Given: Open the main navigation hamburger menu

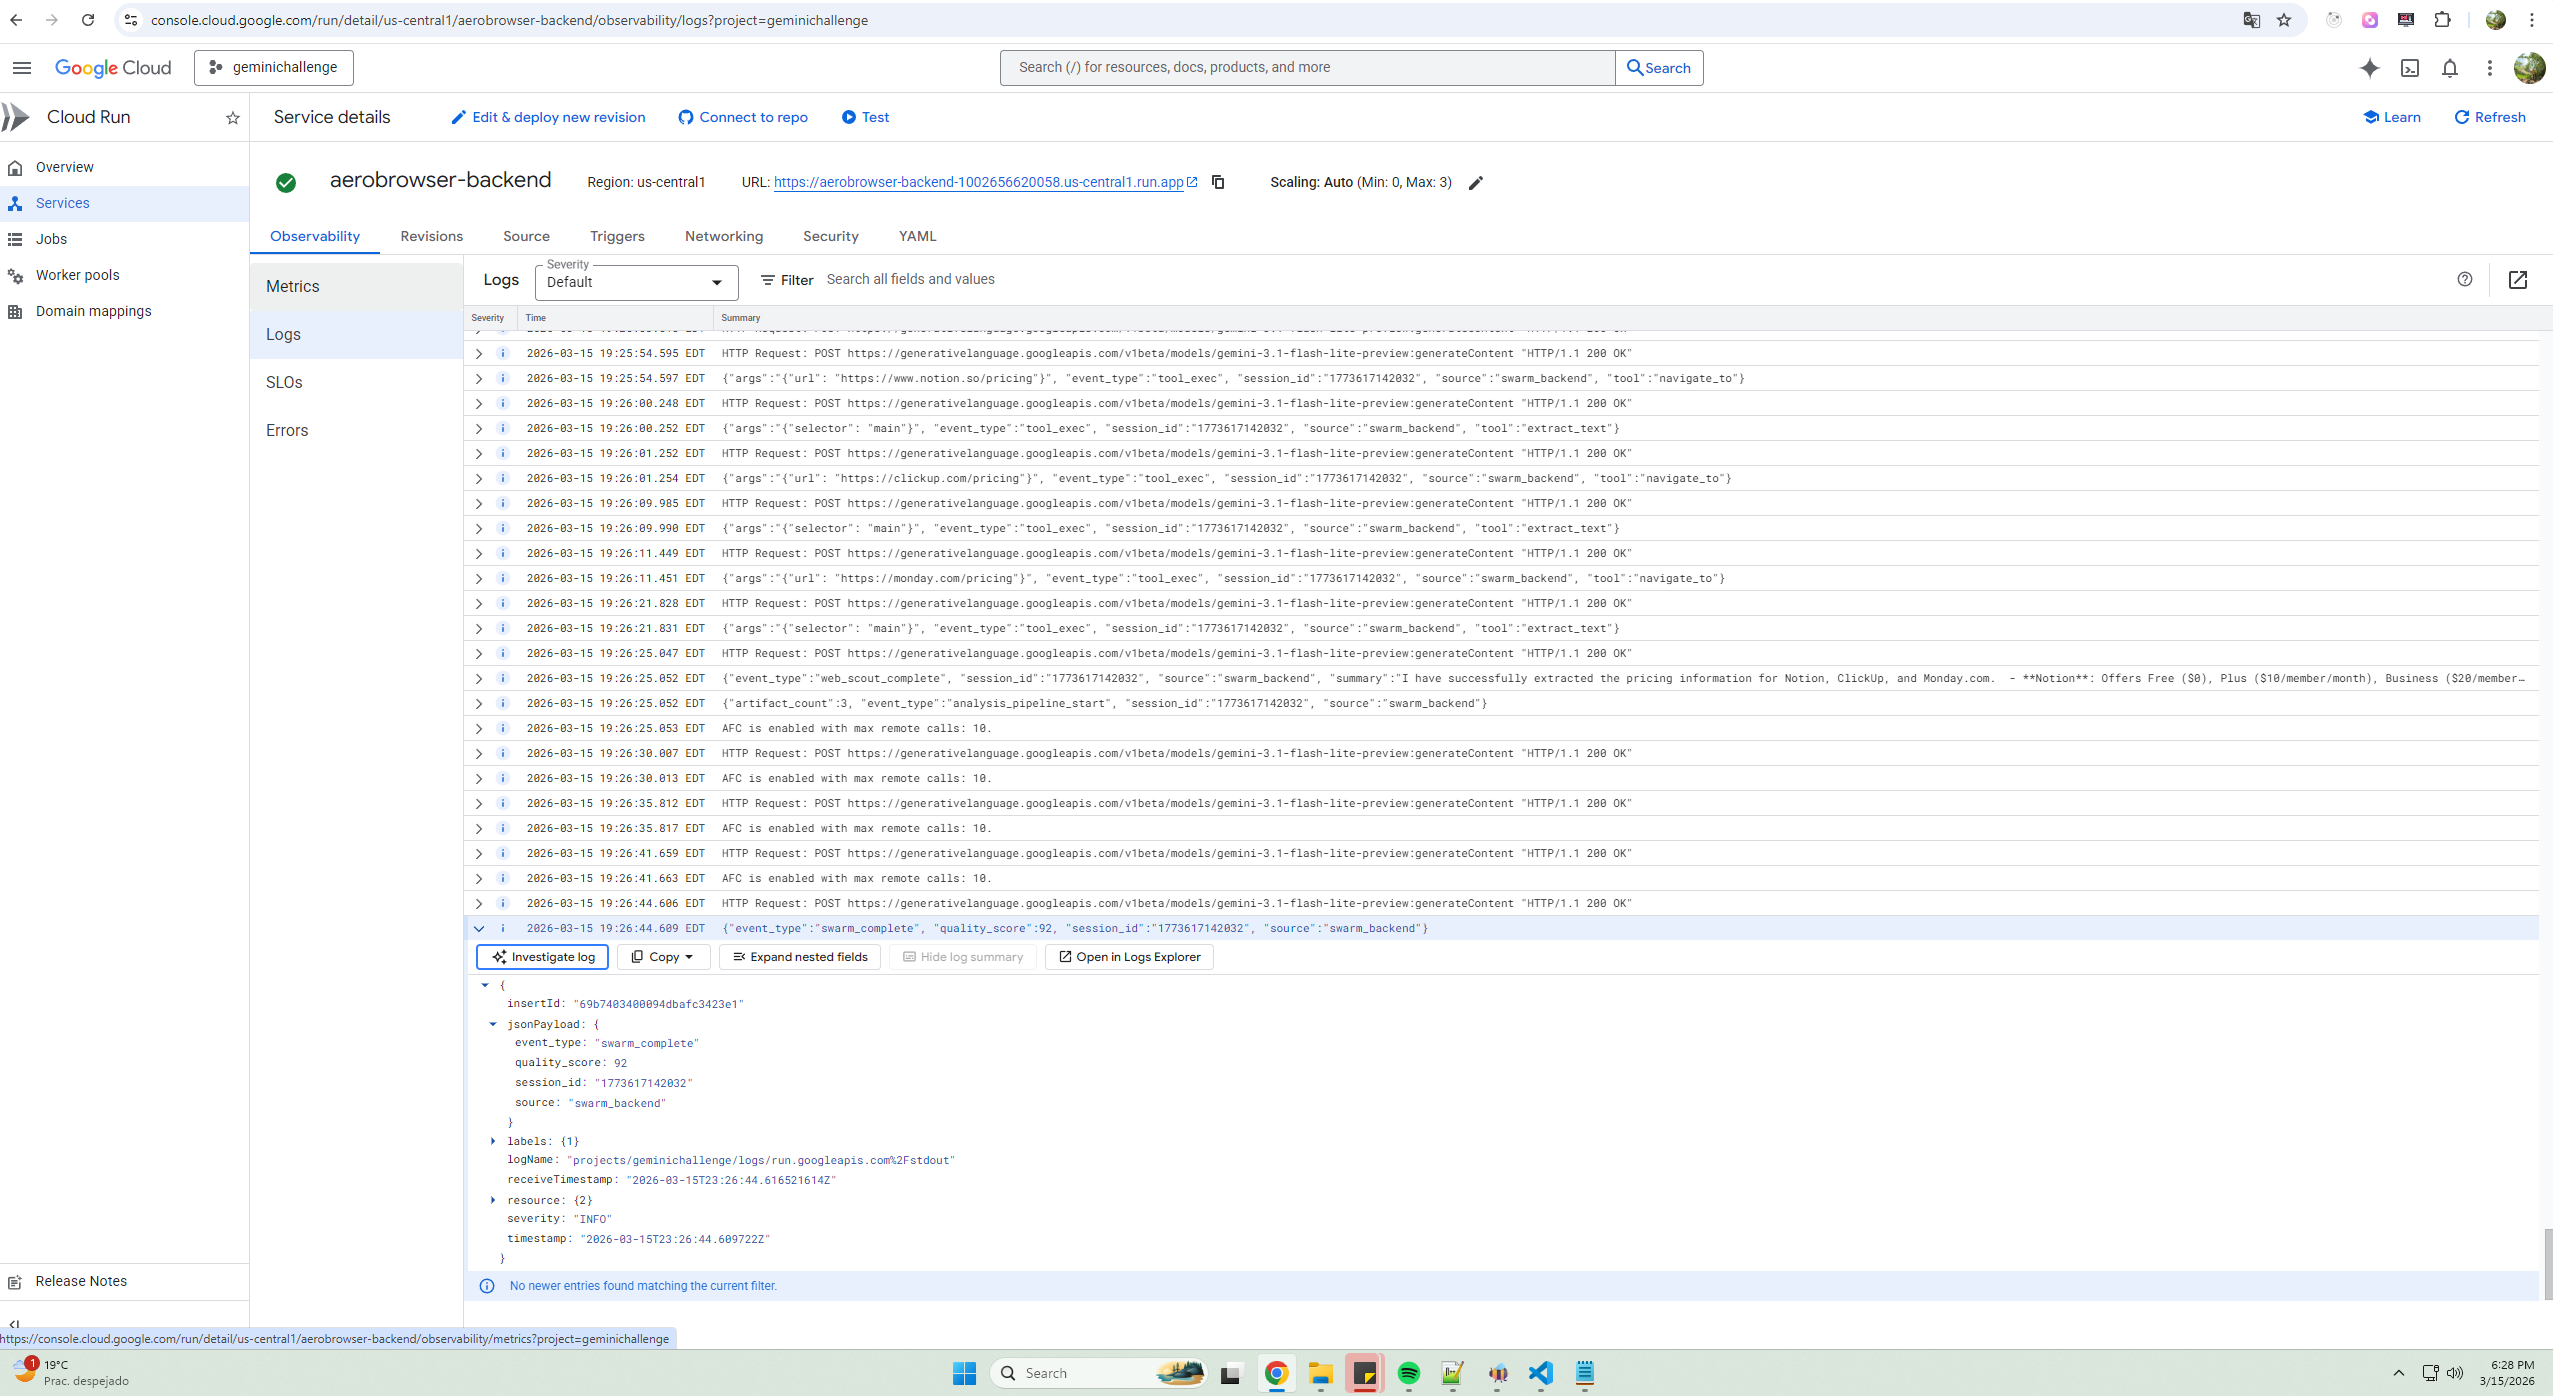Looking at the screenshot, I should (x=22, y=68).
